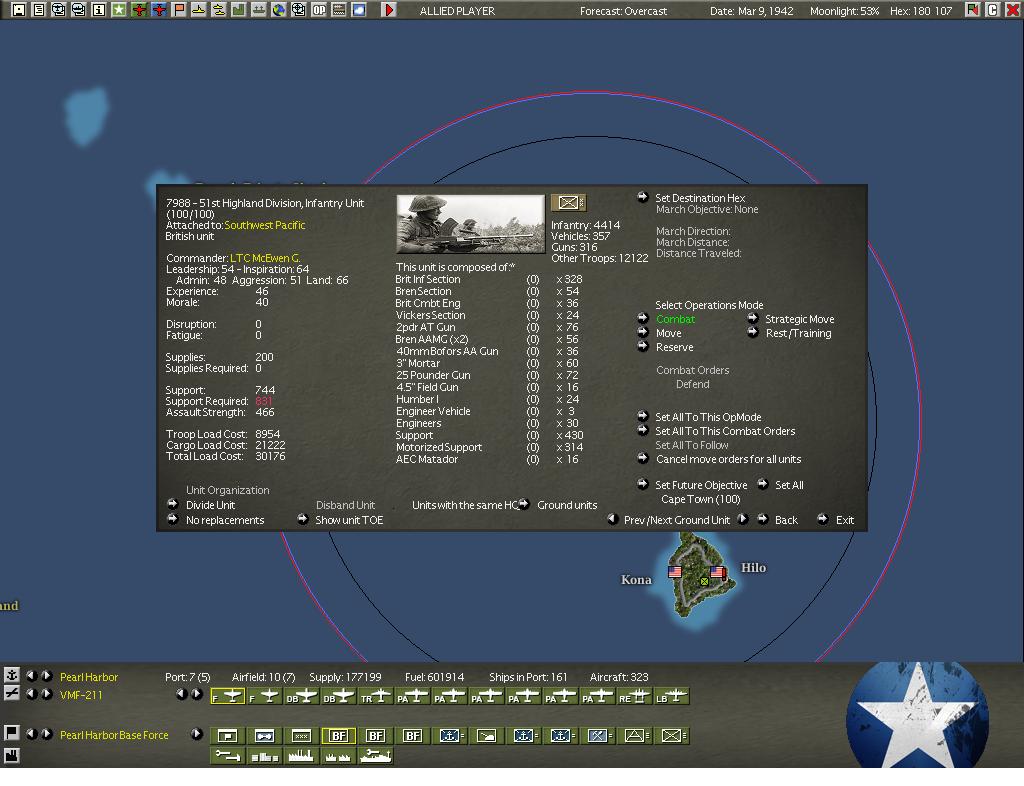Cycle to next base after Pearl Harbor
The image size is (1024, 786).
47,677
